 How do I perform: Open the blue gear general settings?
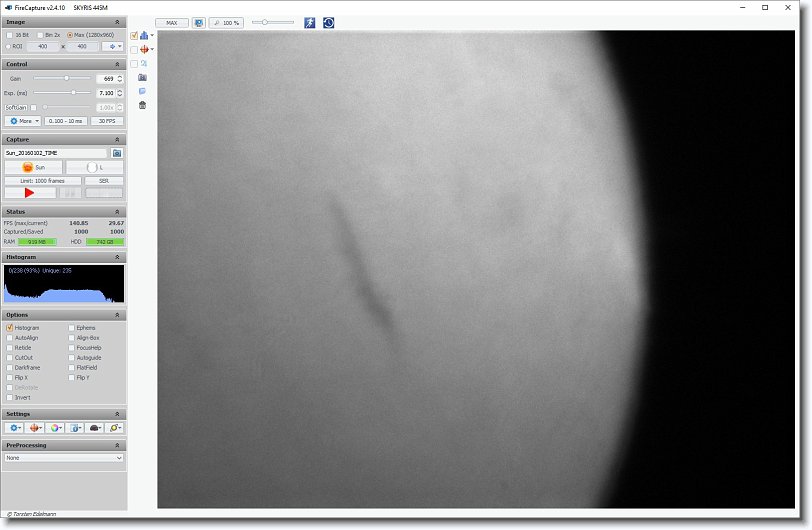click(x=14, y=428)
